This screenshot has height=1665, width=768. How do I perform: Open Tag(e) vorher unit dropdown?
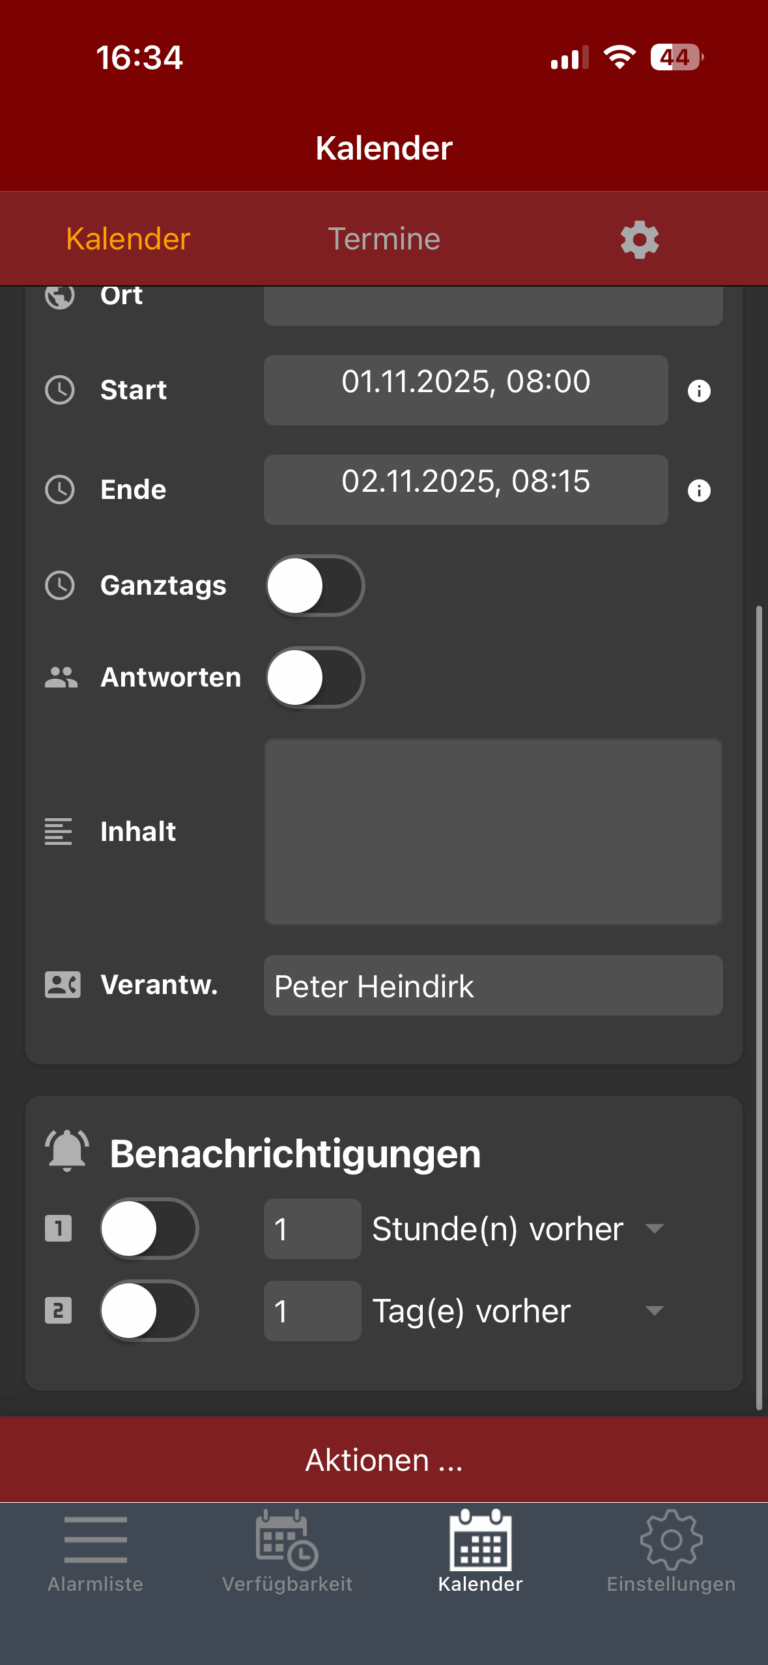[518, 1311]
